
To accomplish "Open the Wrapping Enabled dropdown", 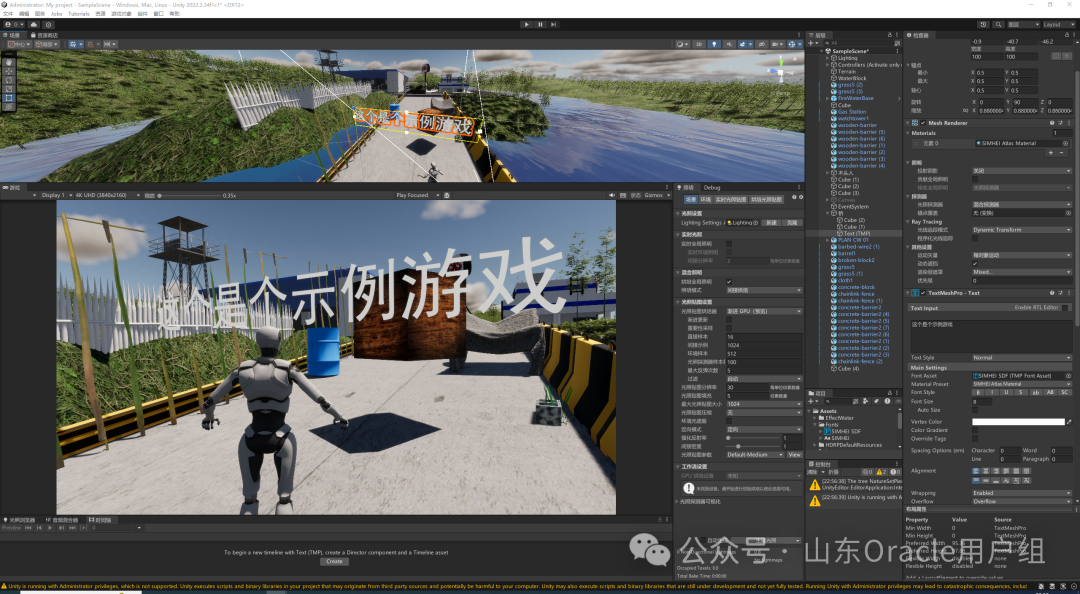I will 1021,493.
